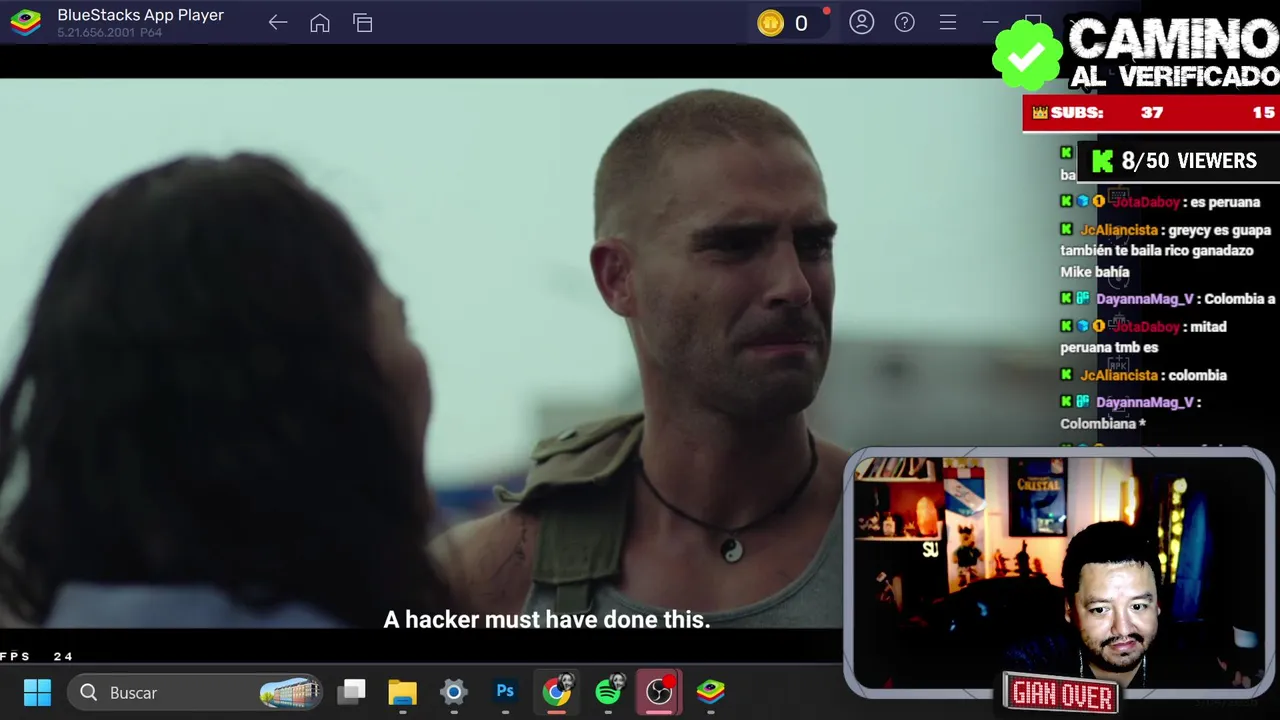Go back using the BlueStacks back arrow
The image size is (1280, 720).
click(x=278, y=23)
